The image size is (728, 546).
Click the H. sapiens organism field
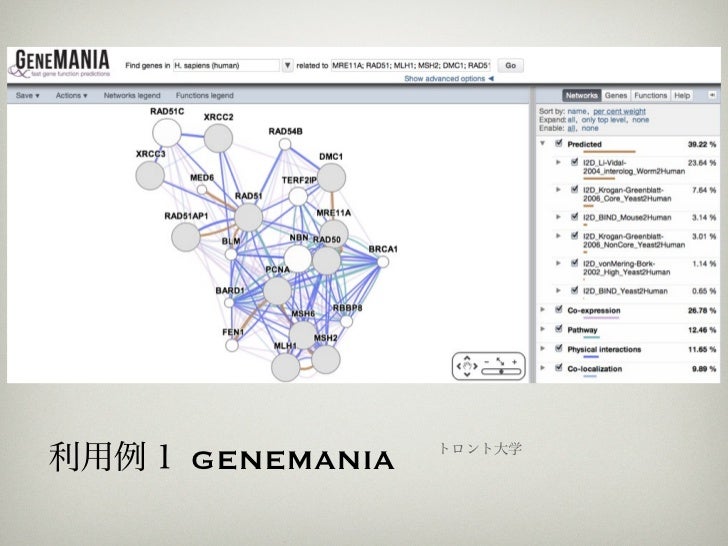tap(227, 65)
